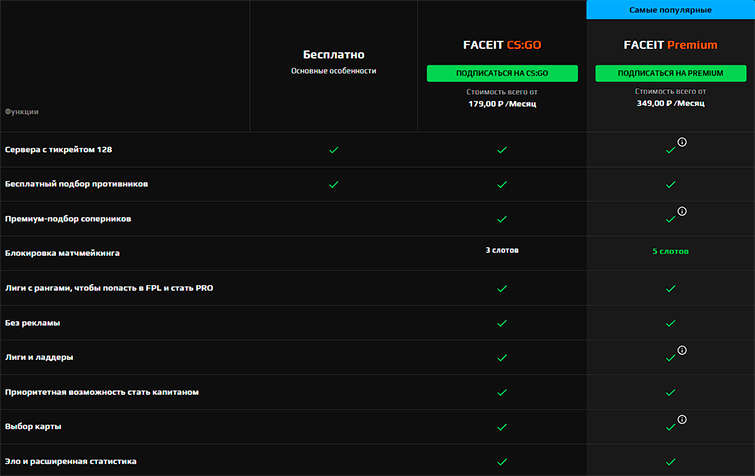Click the CS:GO checkmark for 'Выбор карты'
Screen dimensions: 755x476
coord(502,427)
